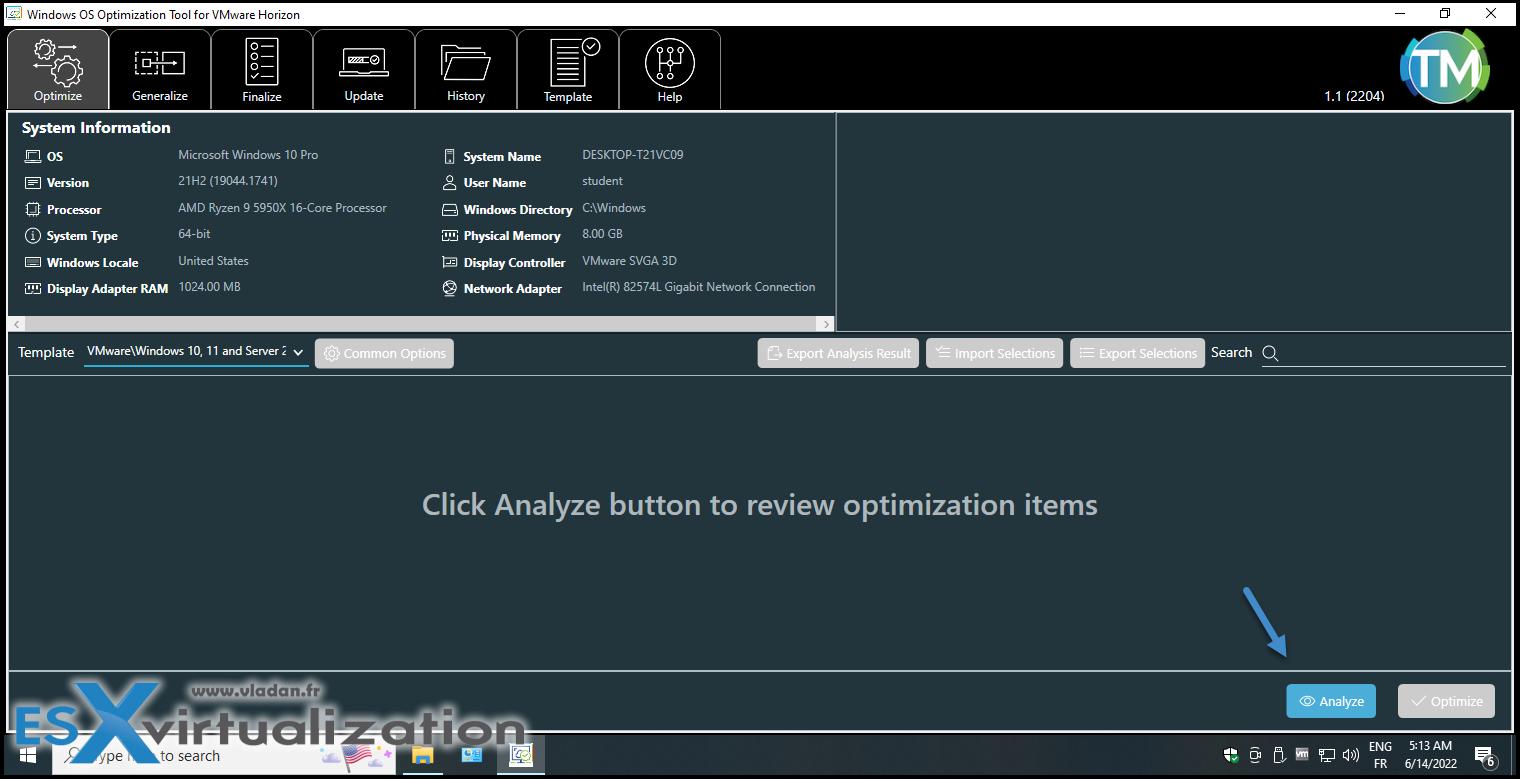Click the VMware Tools tray icon
Viewport: 1520px width, 779px height.
pyautogui.click(x=1302, y=754)
